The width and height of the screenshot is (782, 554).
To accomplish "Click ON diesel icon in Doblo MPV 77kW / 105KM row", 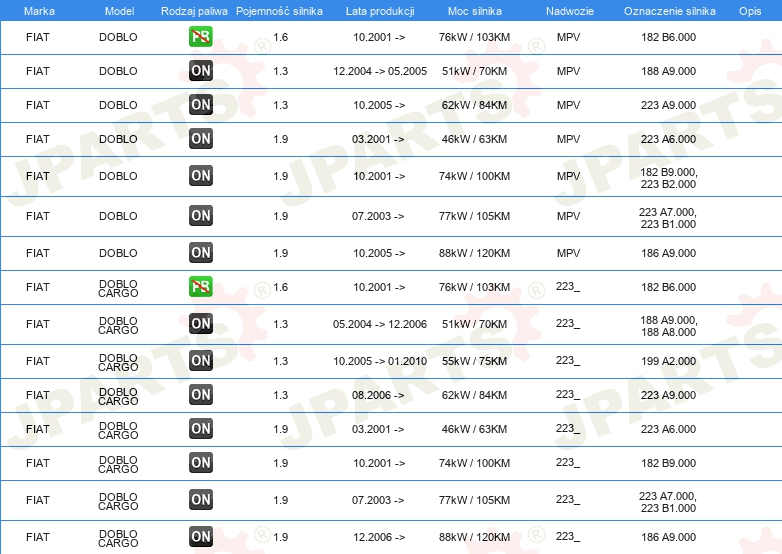I will coord(200,215).
